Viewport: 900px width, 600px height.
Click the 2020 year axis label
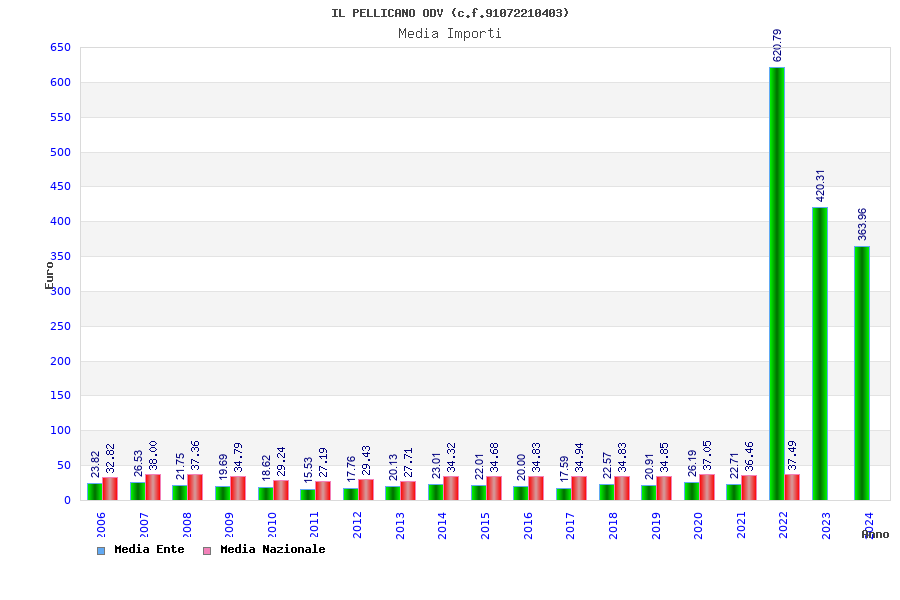point(698,525)
